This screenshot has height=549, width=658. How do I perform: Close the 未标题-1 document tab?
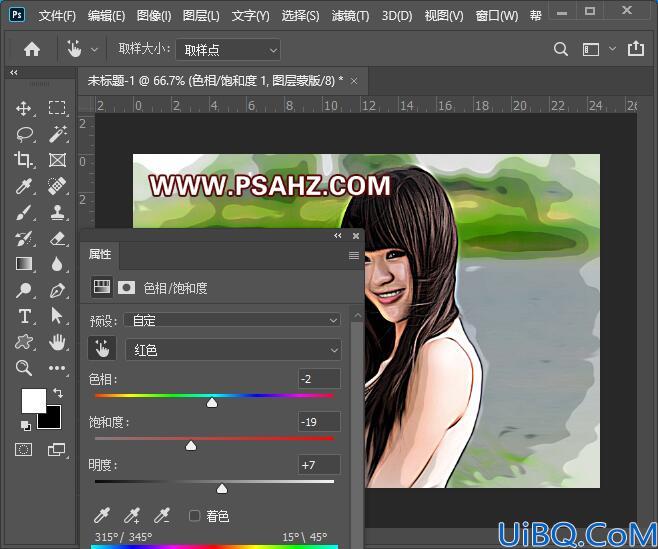(354, 81)
